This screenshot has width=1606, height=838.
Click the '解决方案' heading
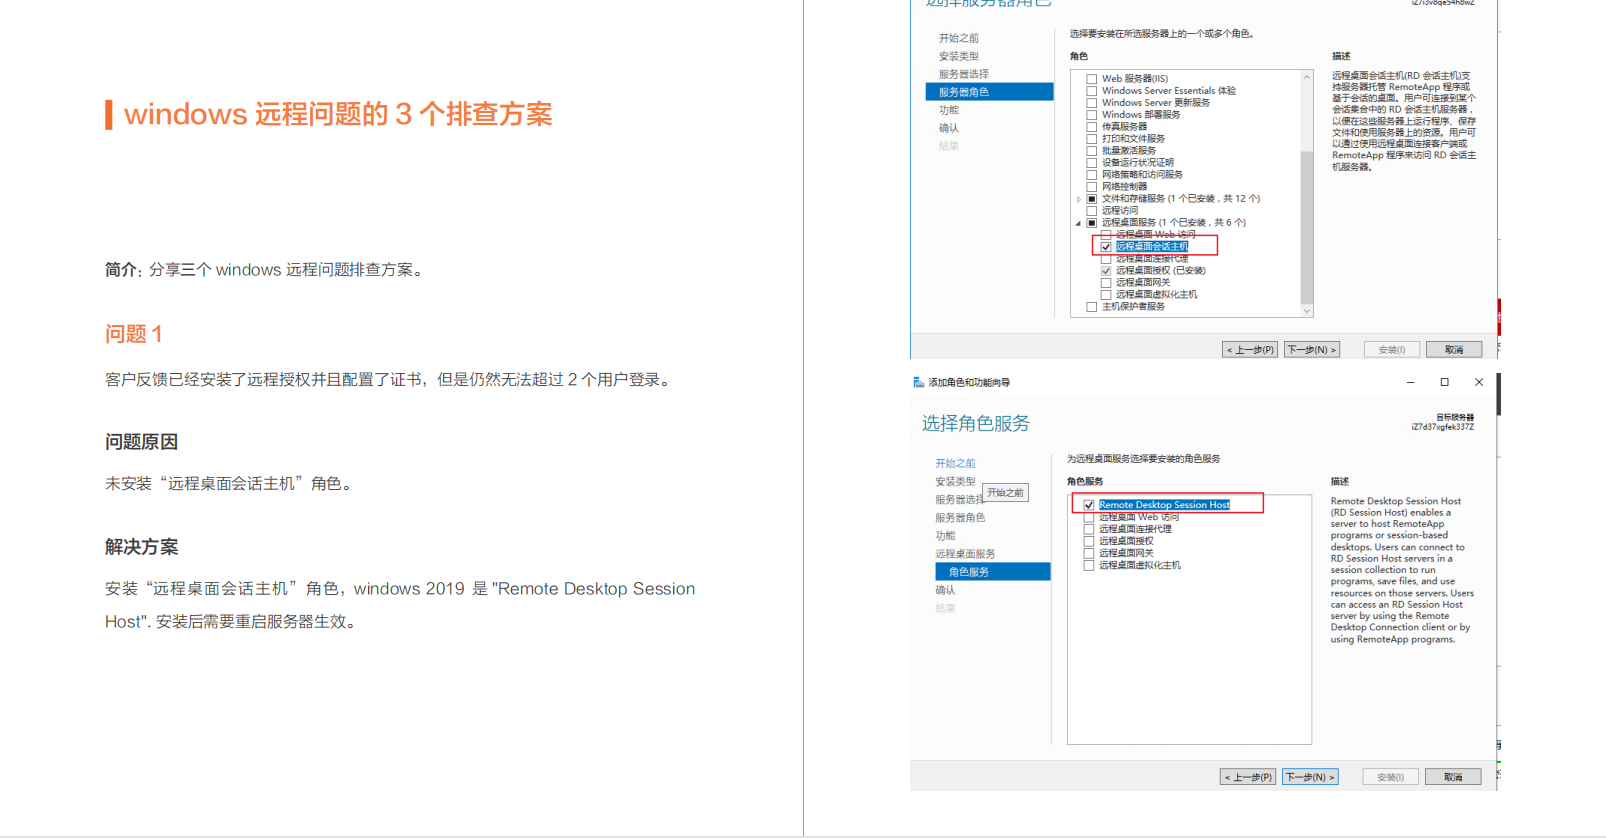click(141, 547)
